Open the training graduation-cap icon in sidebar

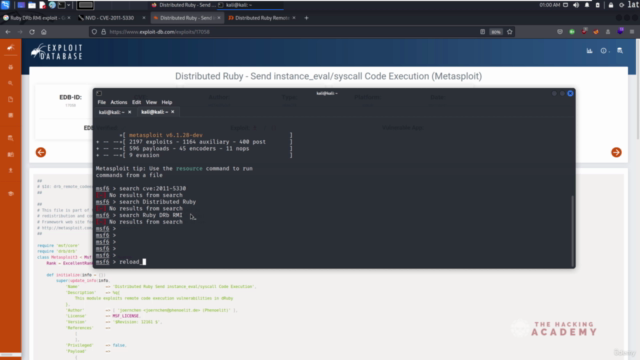11,193
